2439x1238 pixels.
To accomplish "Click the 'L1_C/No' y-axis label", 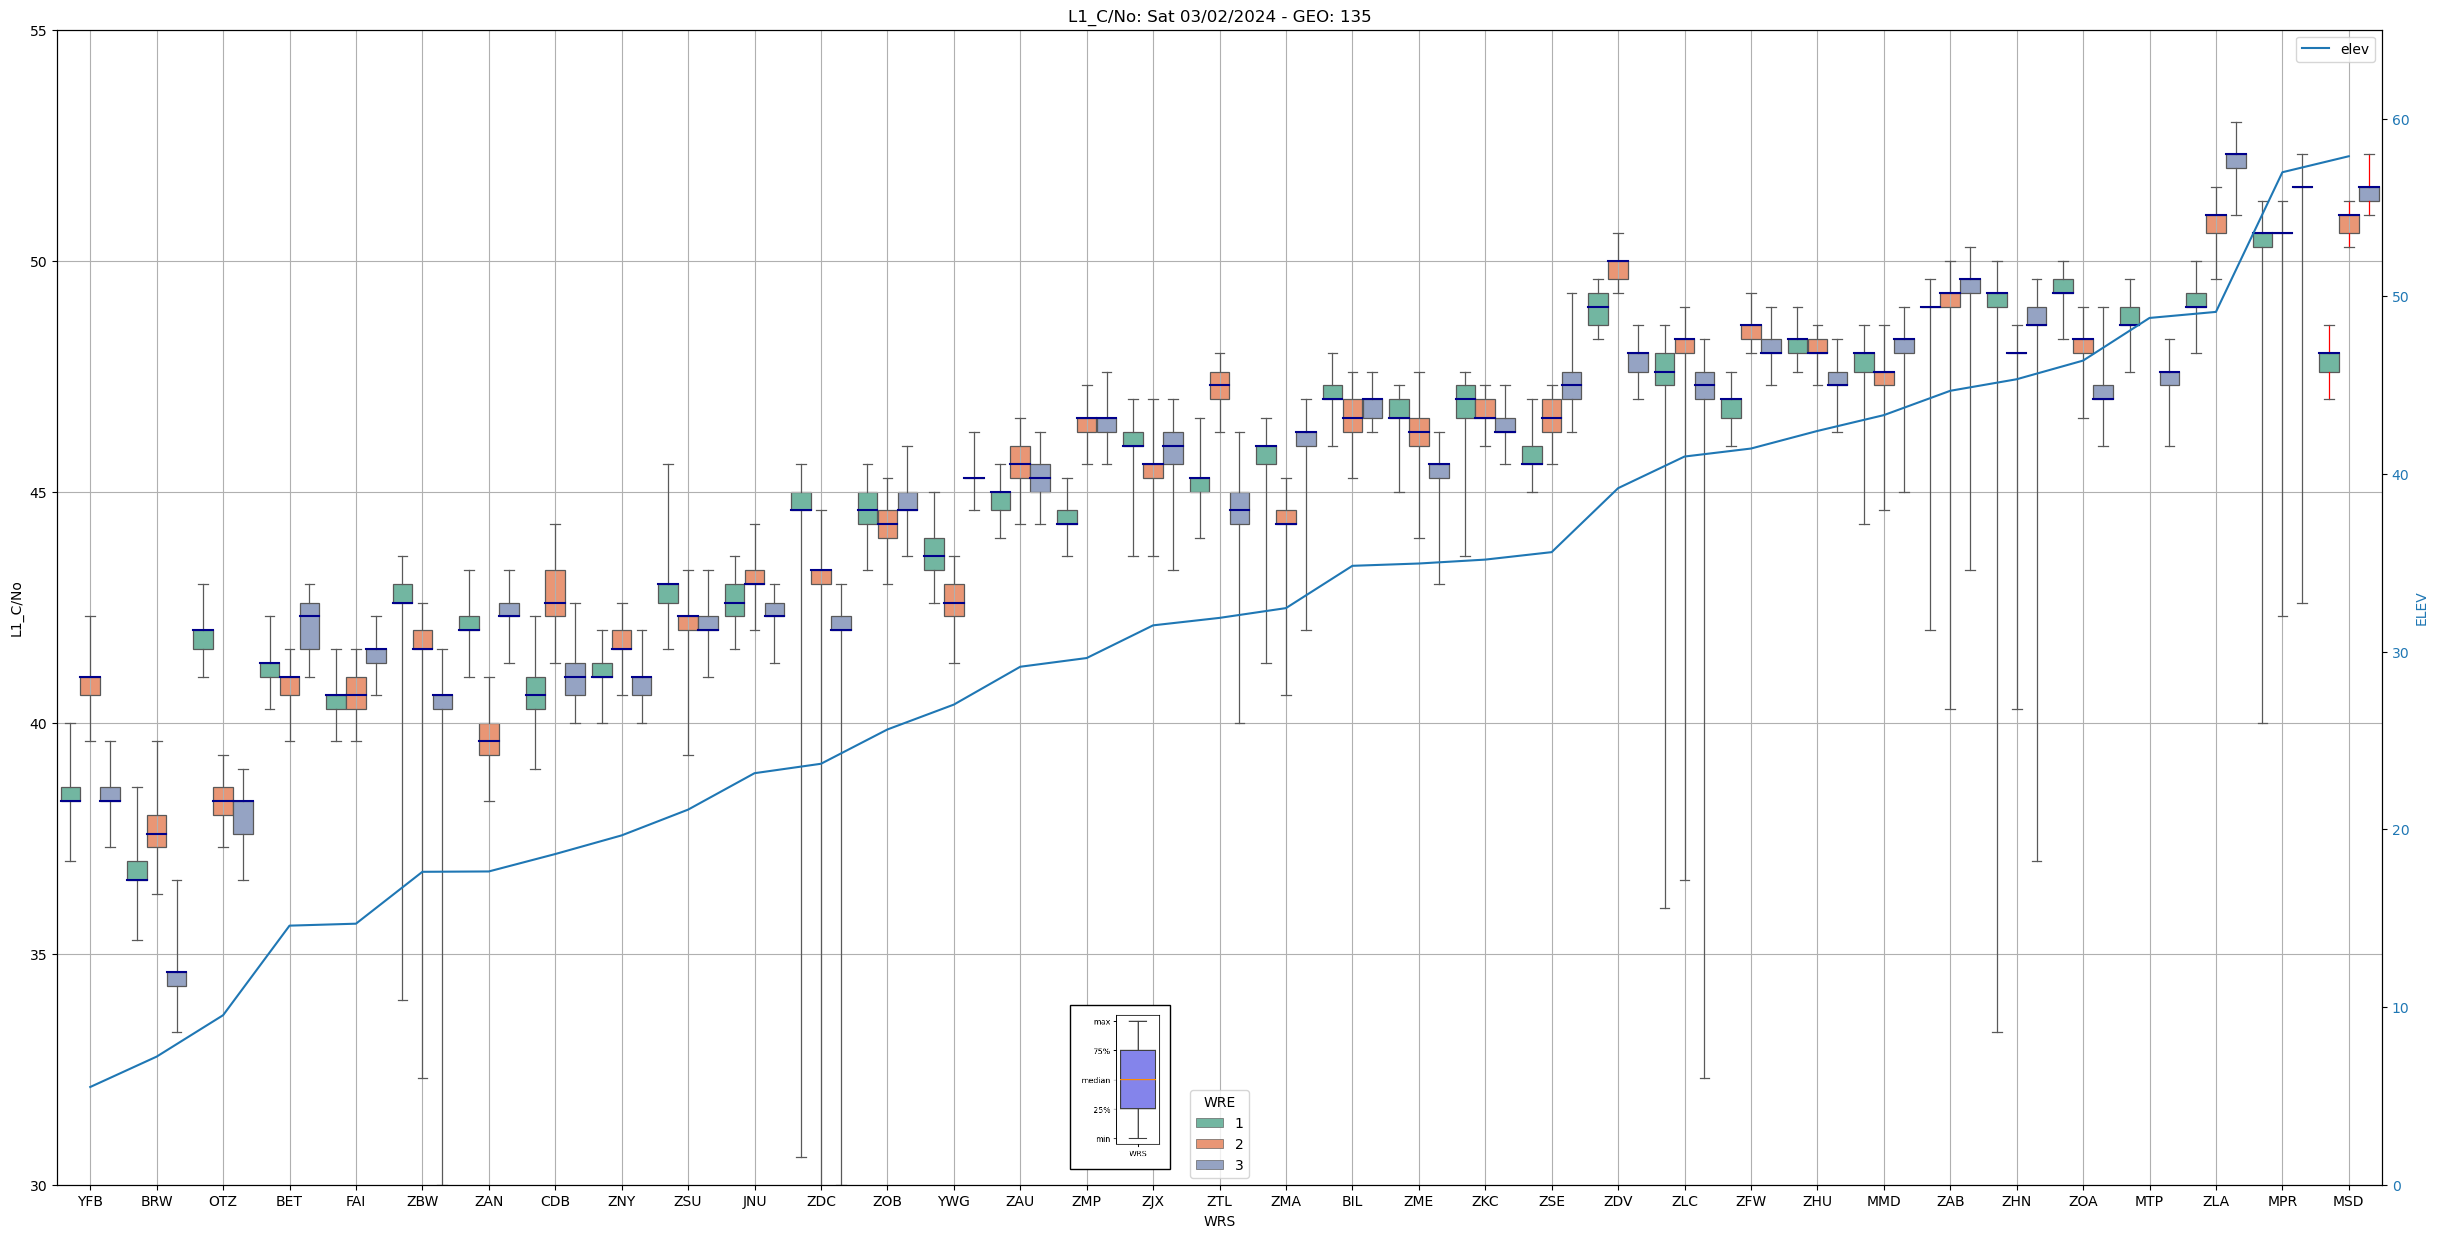I will point(16,609).
